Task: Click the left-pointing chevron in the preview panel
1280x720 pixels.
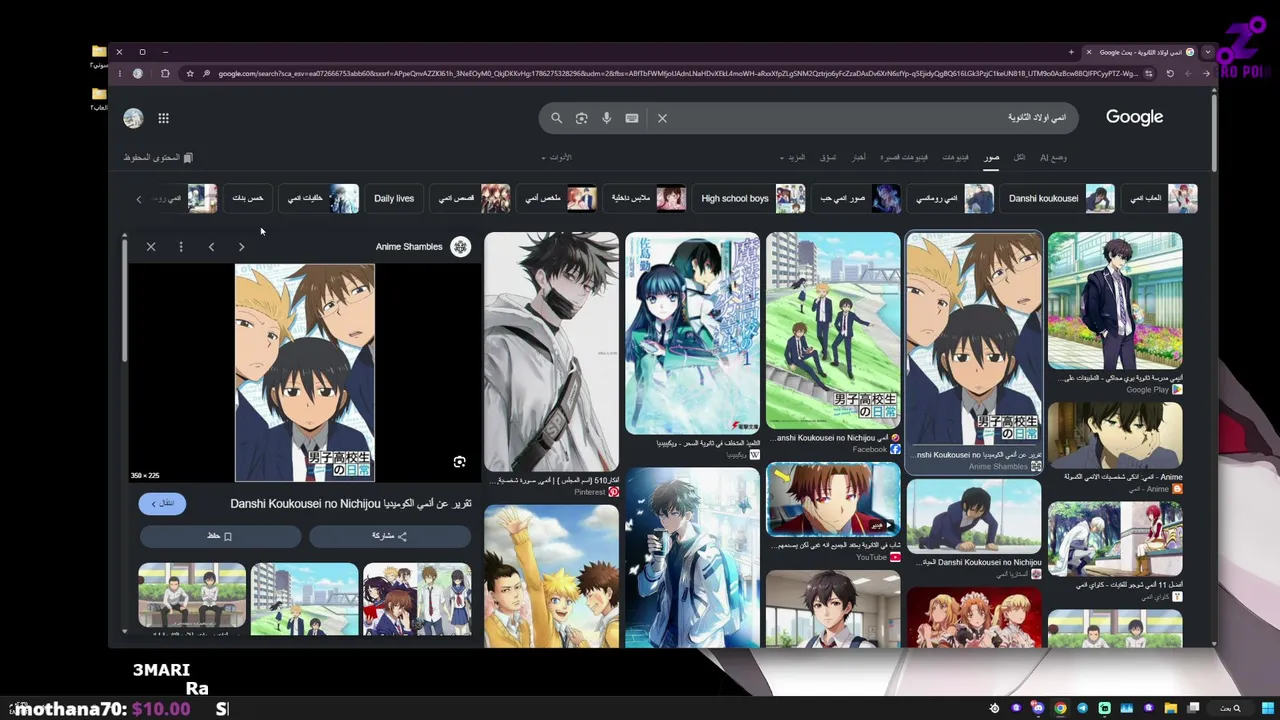Action: point(211,247)
